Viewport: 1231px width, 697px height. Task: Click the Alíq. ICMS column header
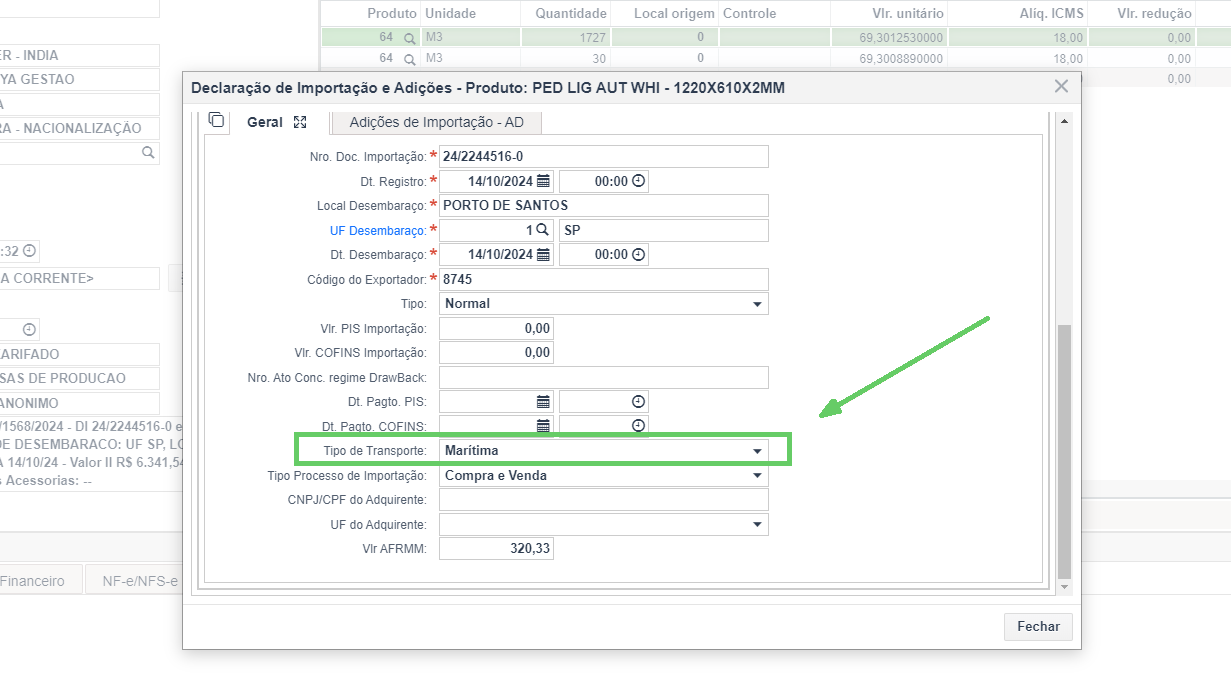[x=1017, y=13]
